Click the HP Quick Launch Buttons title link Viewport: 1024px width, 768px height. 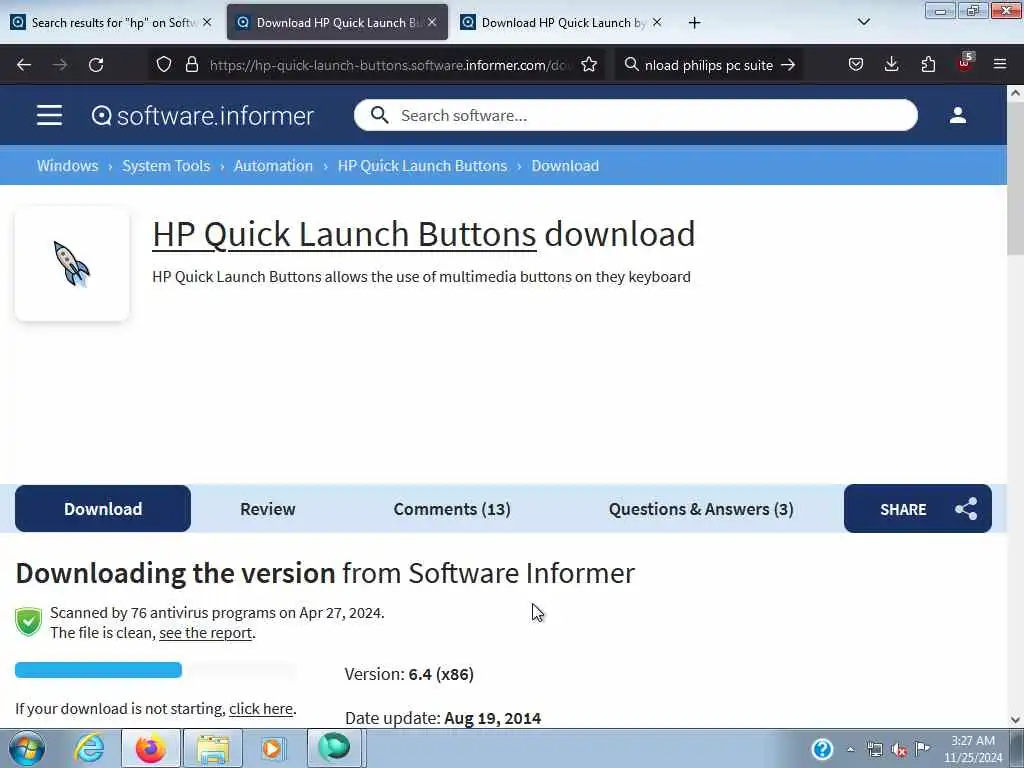click(x=344, y=234)
